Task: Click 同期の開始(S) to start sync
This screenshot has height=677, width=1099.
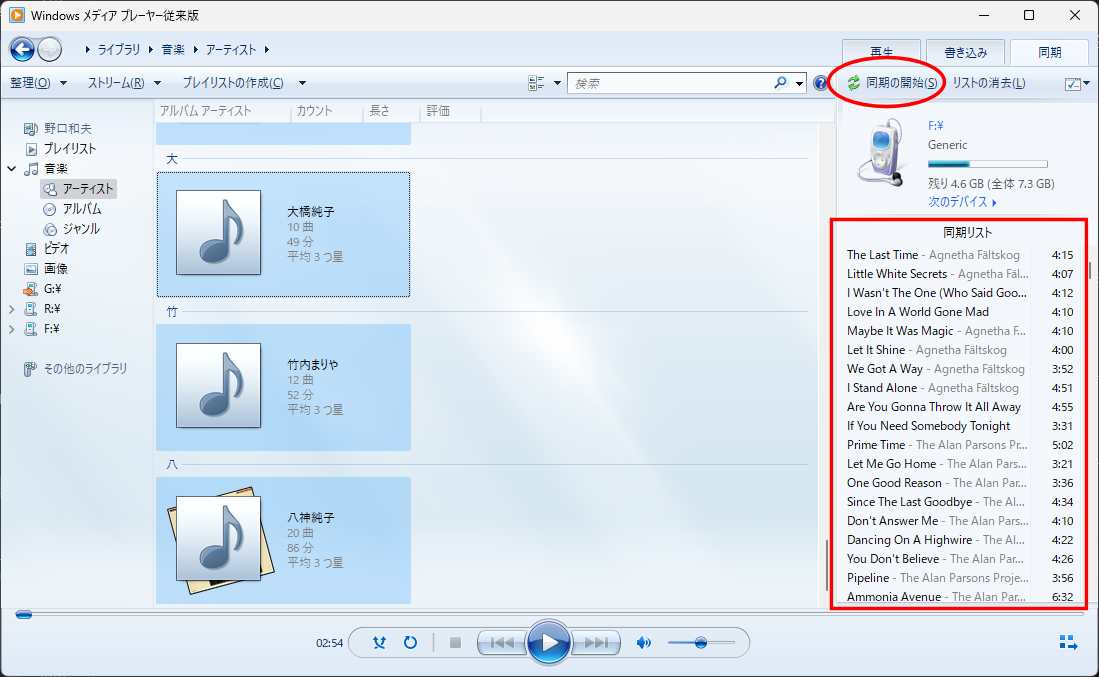Action: pyautogui.click(x=892, y=83)
